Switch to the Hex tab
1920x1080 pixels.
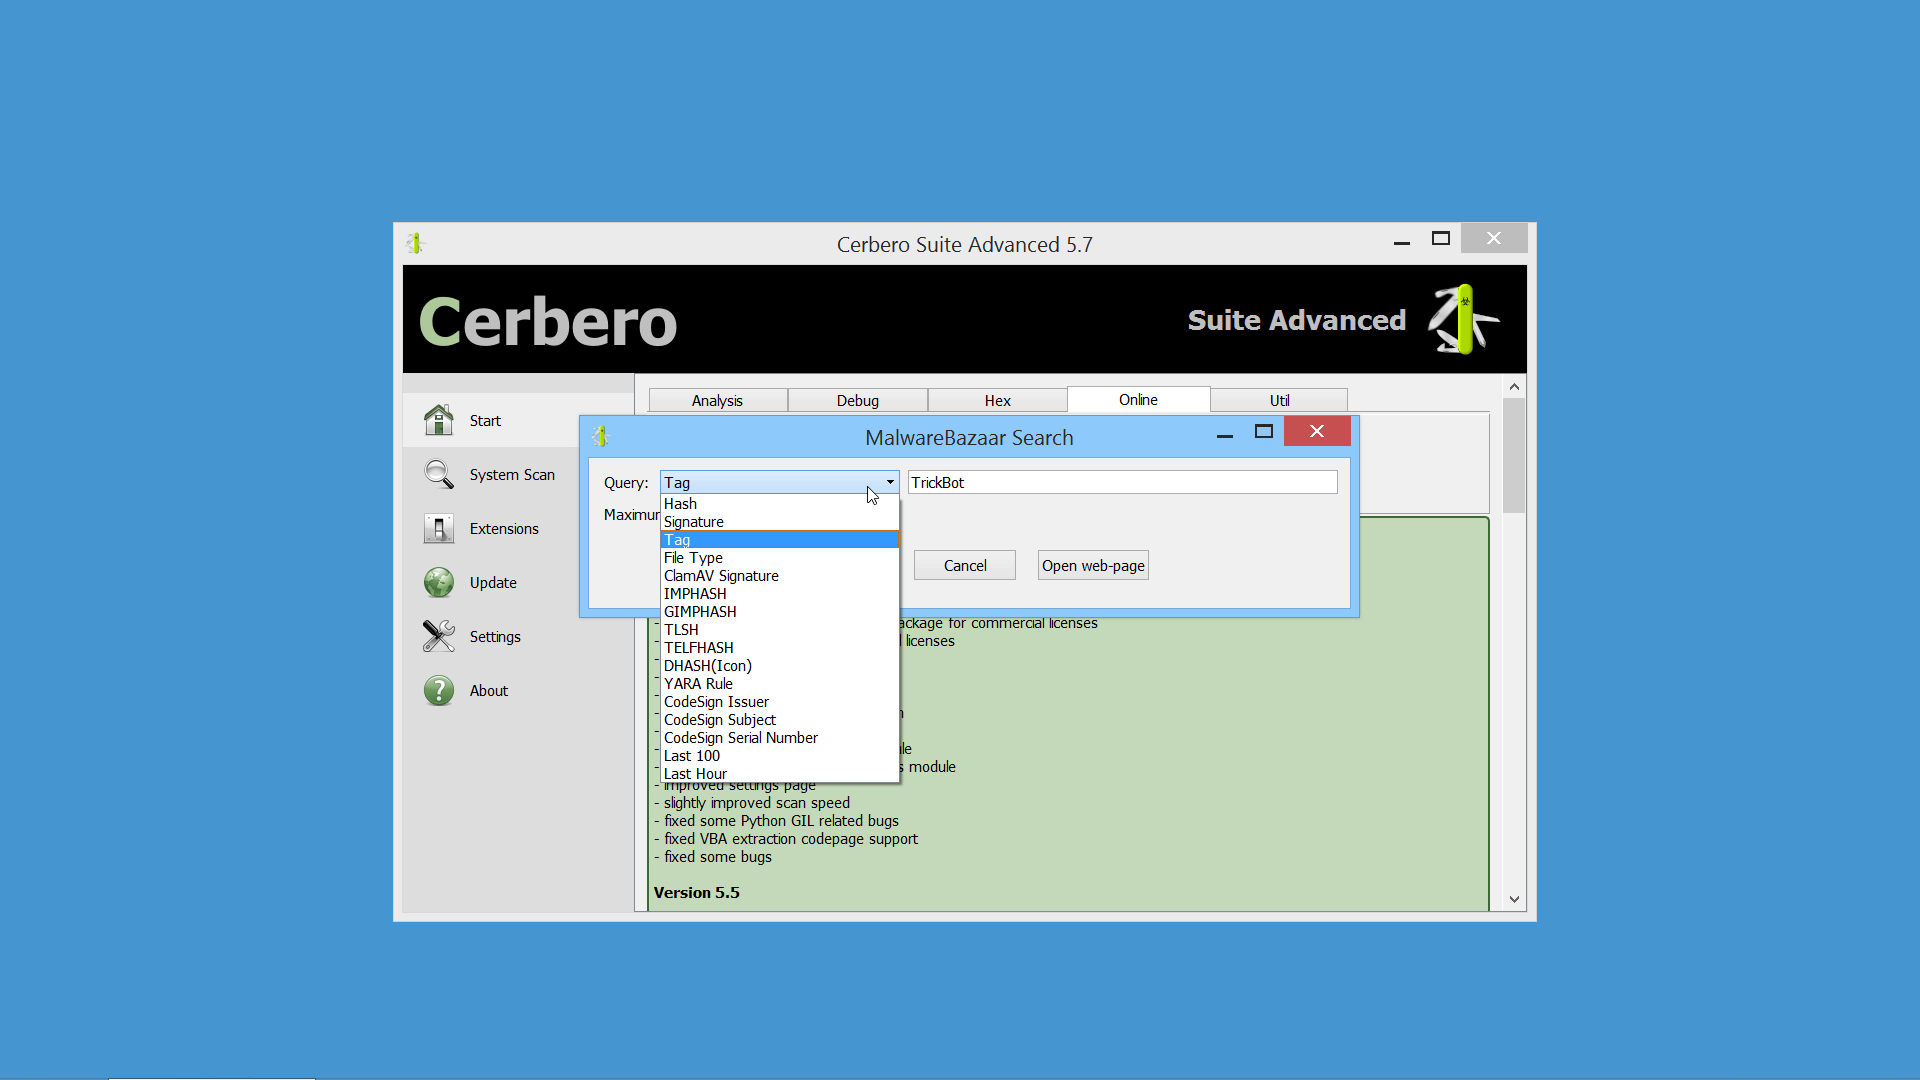pos(997,400)
